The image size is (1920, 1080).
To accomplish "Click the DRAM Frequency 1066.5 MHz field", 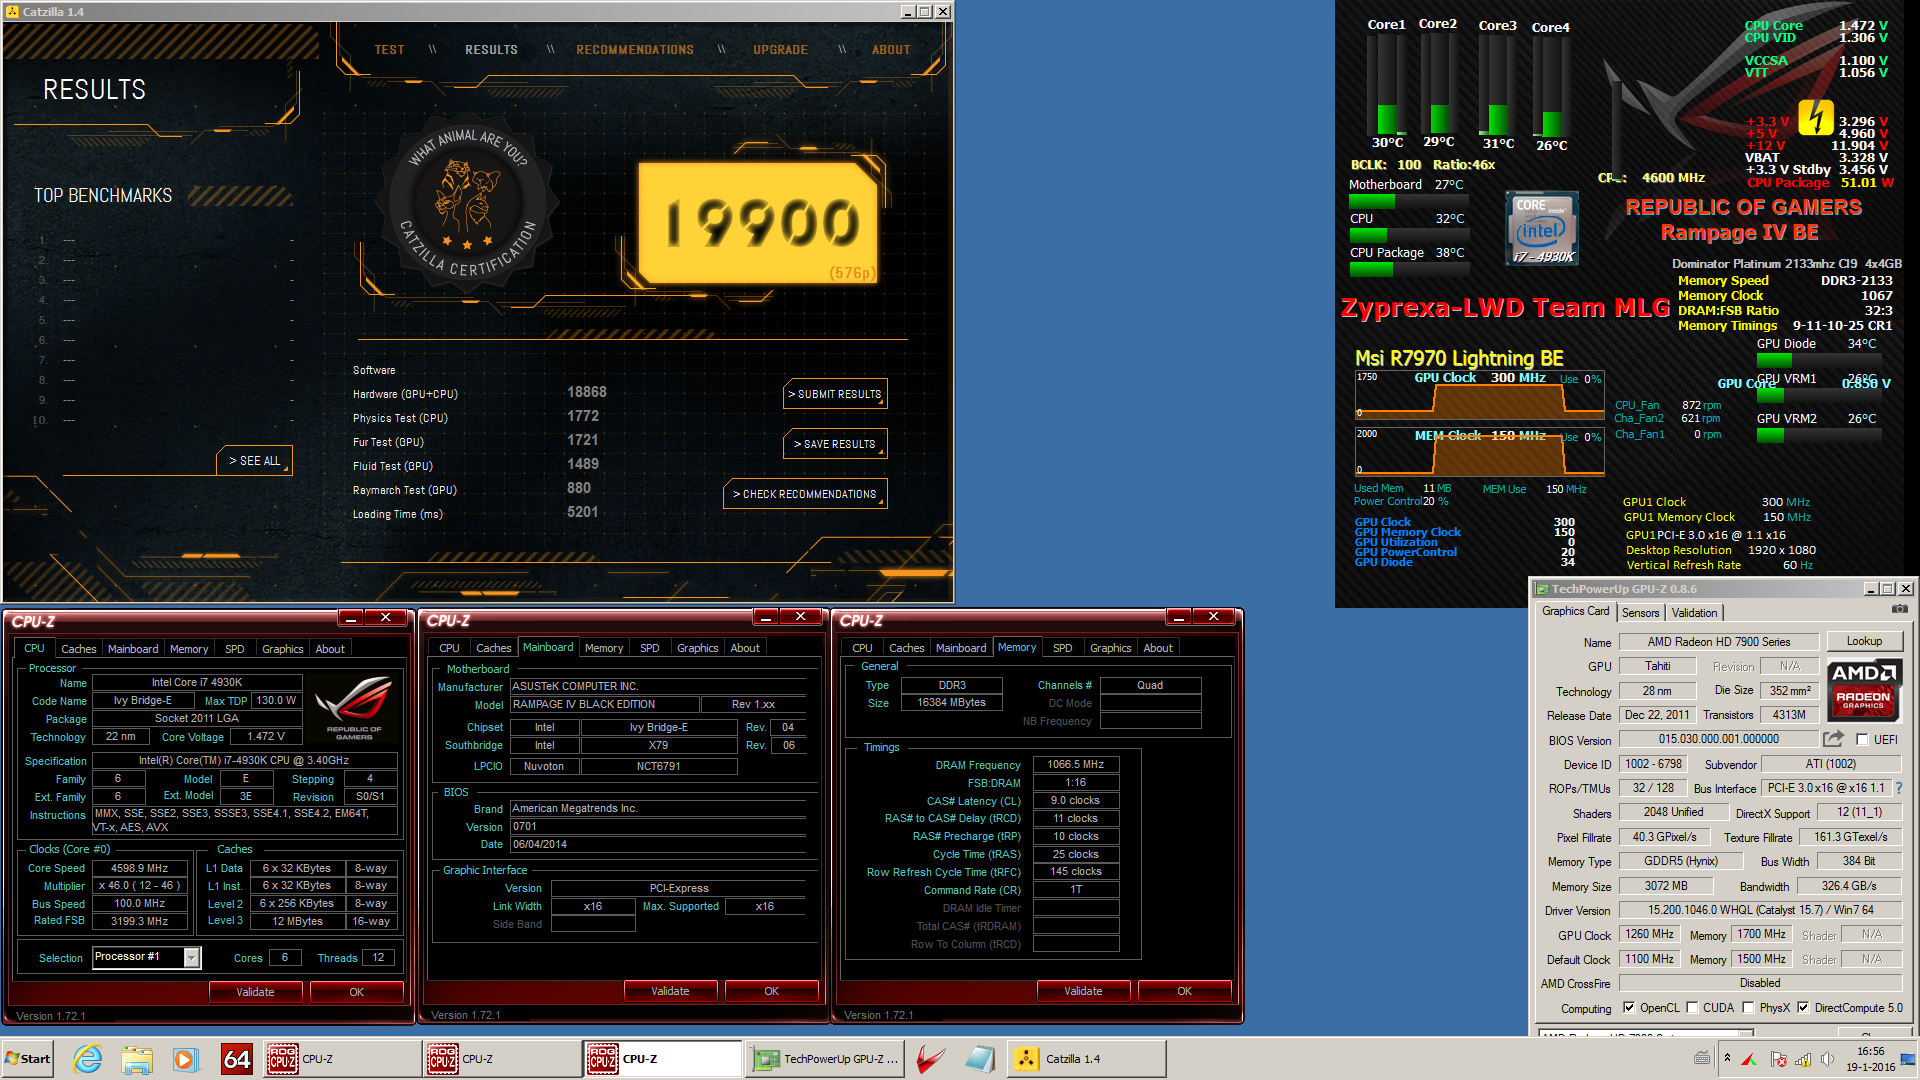I will (1076, 764).
